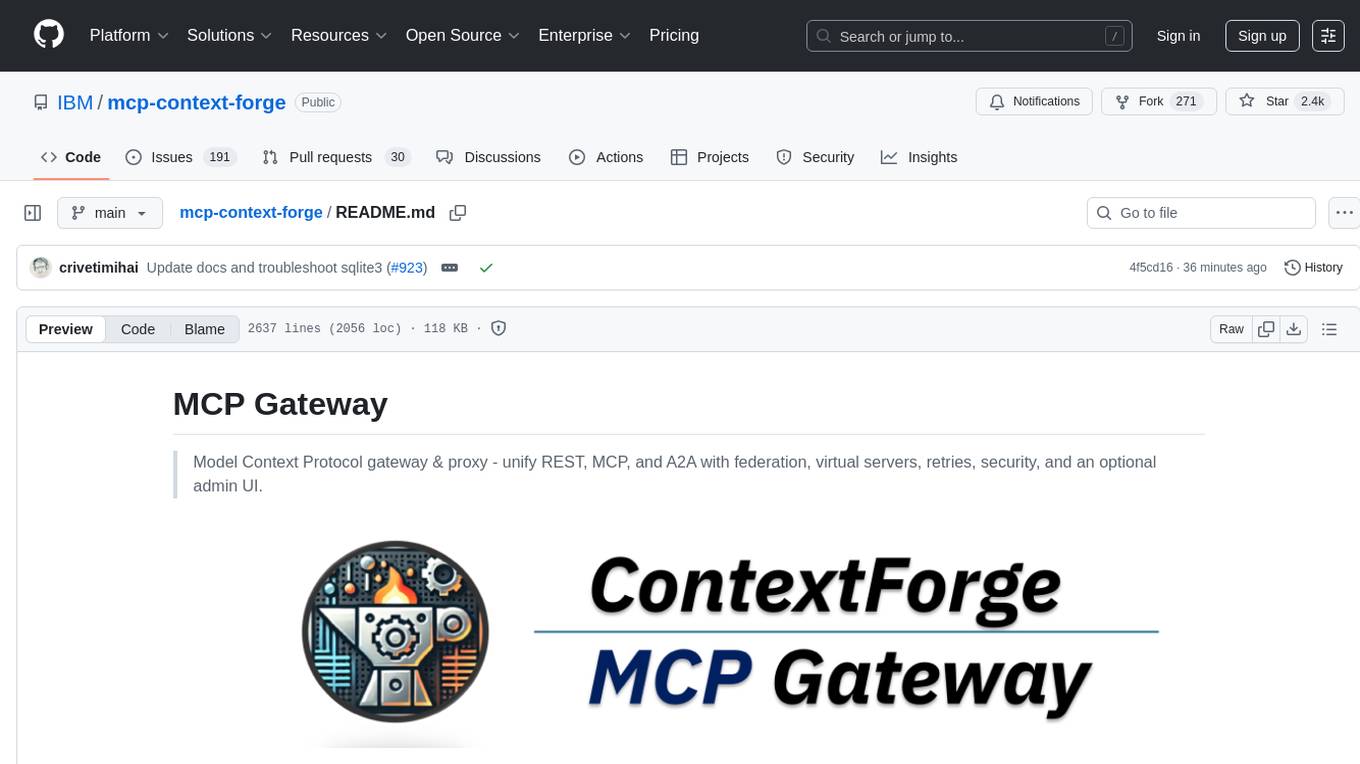This screenshot has width=1360, height=764.
Task: Select the Code view
Action: pos(138,329)
